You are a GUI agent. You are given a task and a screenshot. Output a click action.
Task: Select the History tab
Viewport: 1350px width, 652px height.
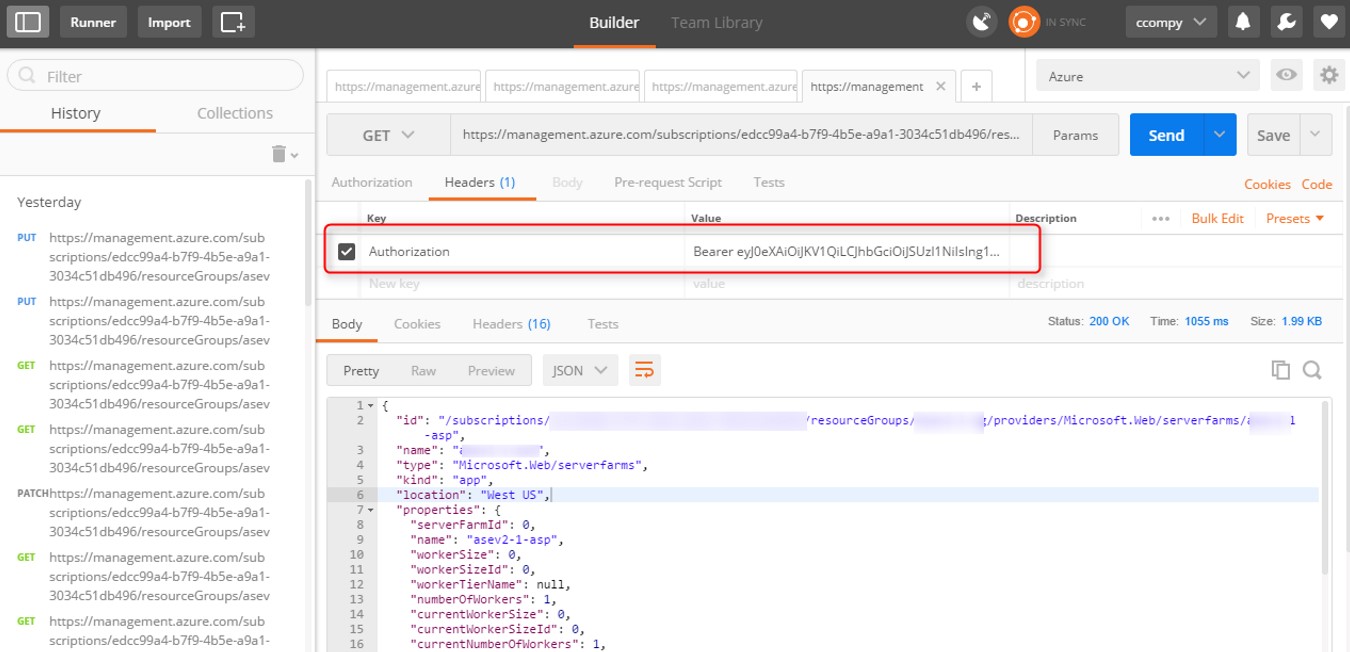[76, 113]
